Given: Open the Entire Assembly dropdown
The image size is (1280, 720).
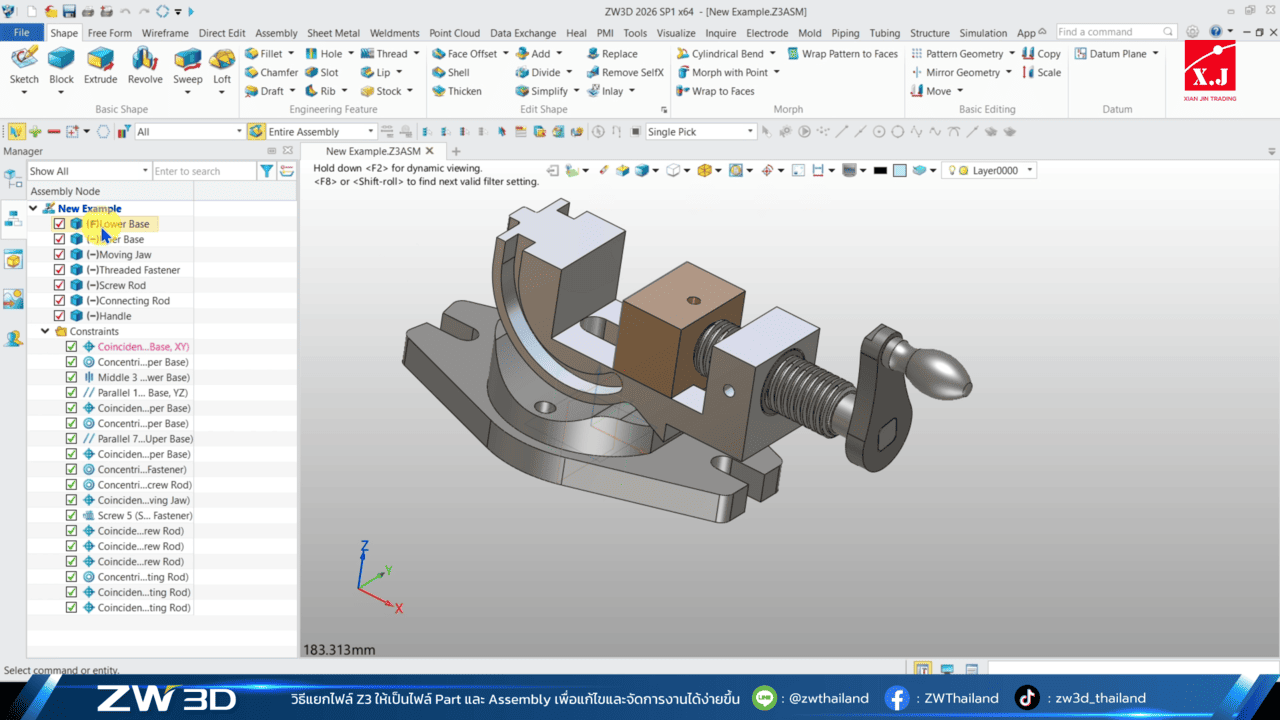Looking at the screenshot, I should [371, 131].
